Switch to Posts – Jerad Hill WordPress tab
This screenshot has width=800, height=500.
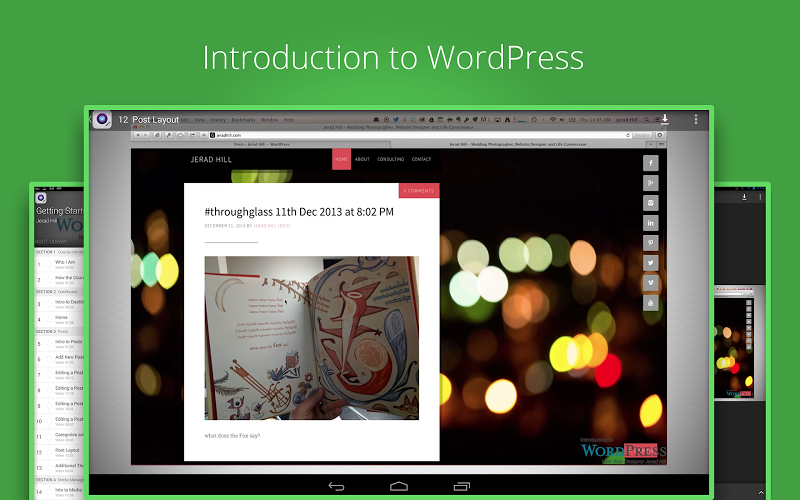click(261, 144)
